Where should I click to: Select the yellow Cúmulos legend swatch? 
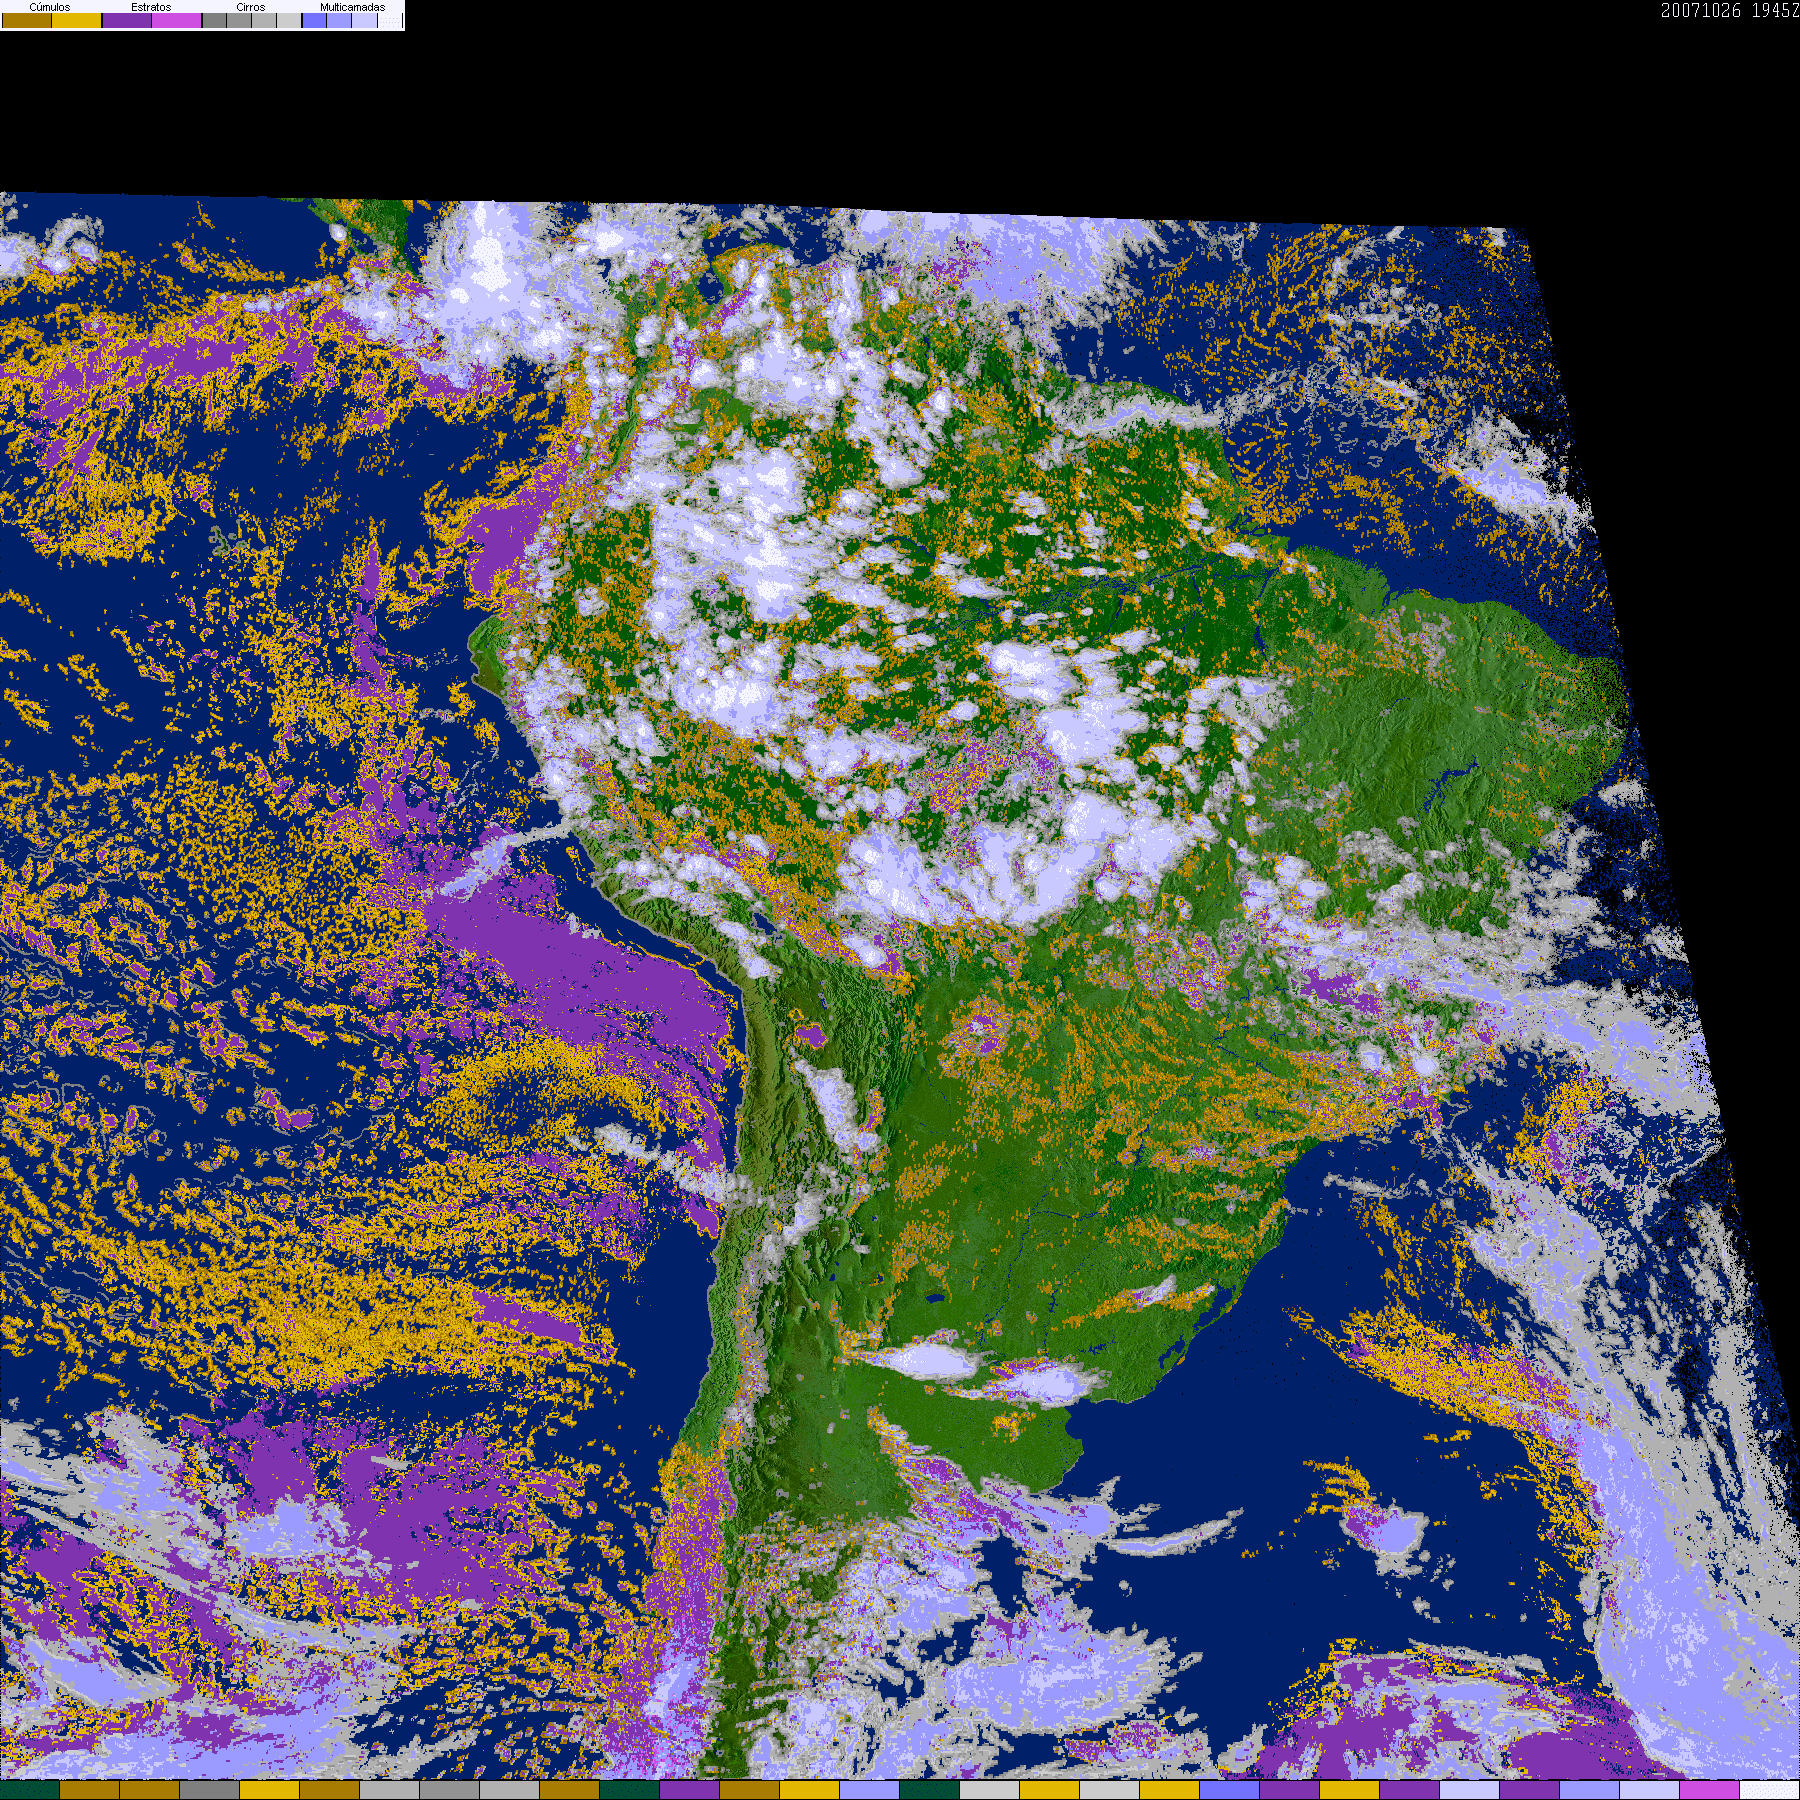(77, 20)
